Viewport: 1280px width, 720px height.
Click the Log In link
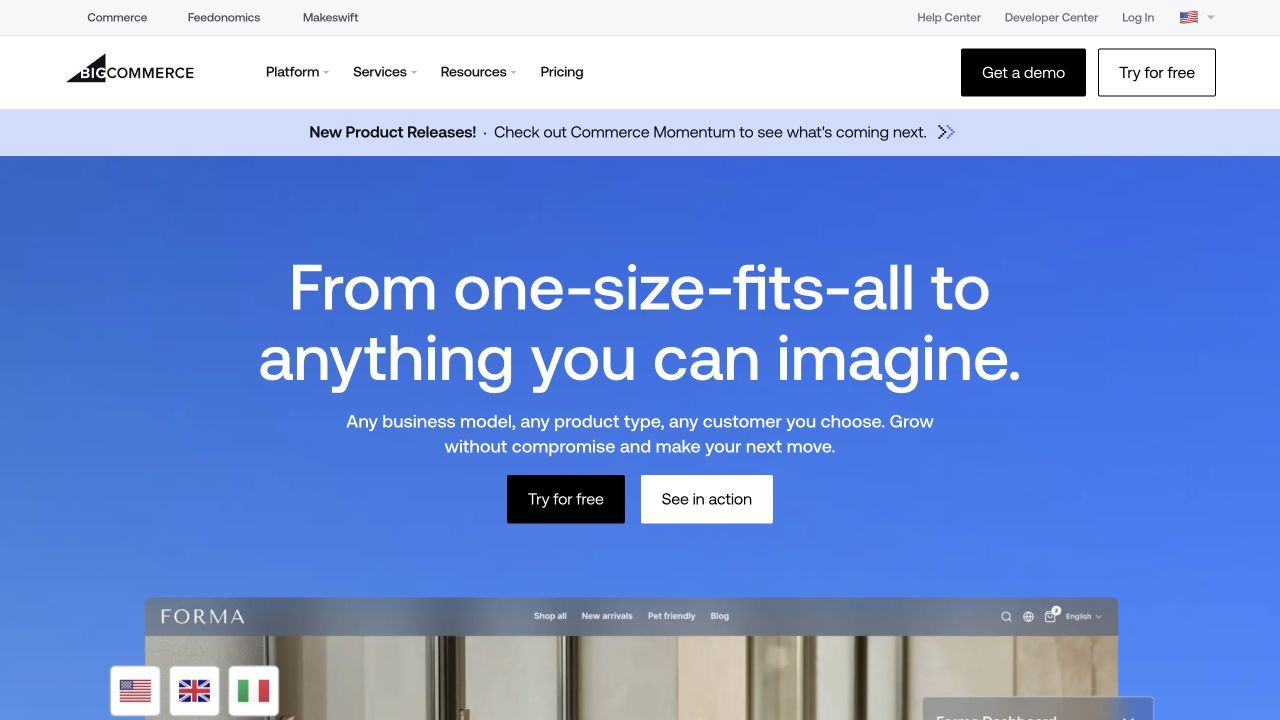[x=1138, y=17]
